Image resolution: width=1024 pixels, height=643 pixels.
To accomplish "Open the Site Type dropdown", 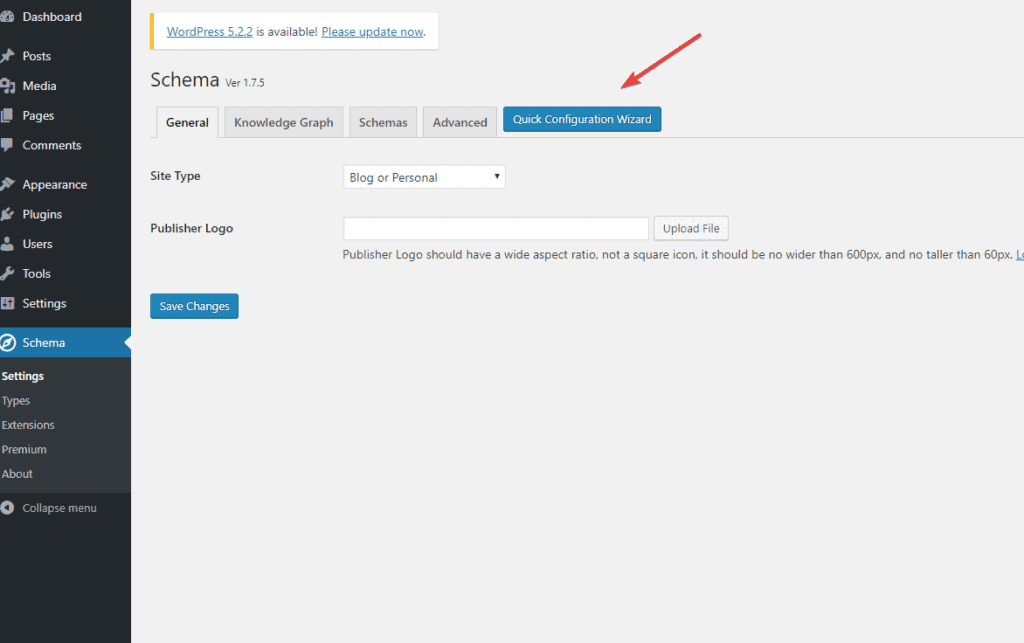I will (424, 177).
